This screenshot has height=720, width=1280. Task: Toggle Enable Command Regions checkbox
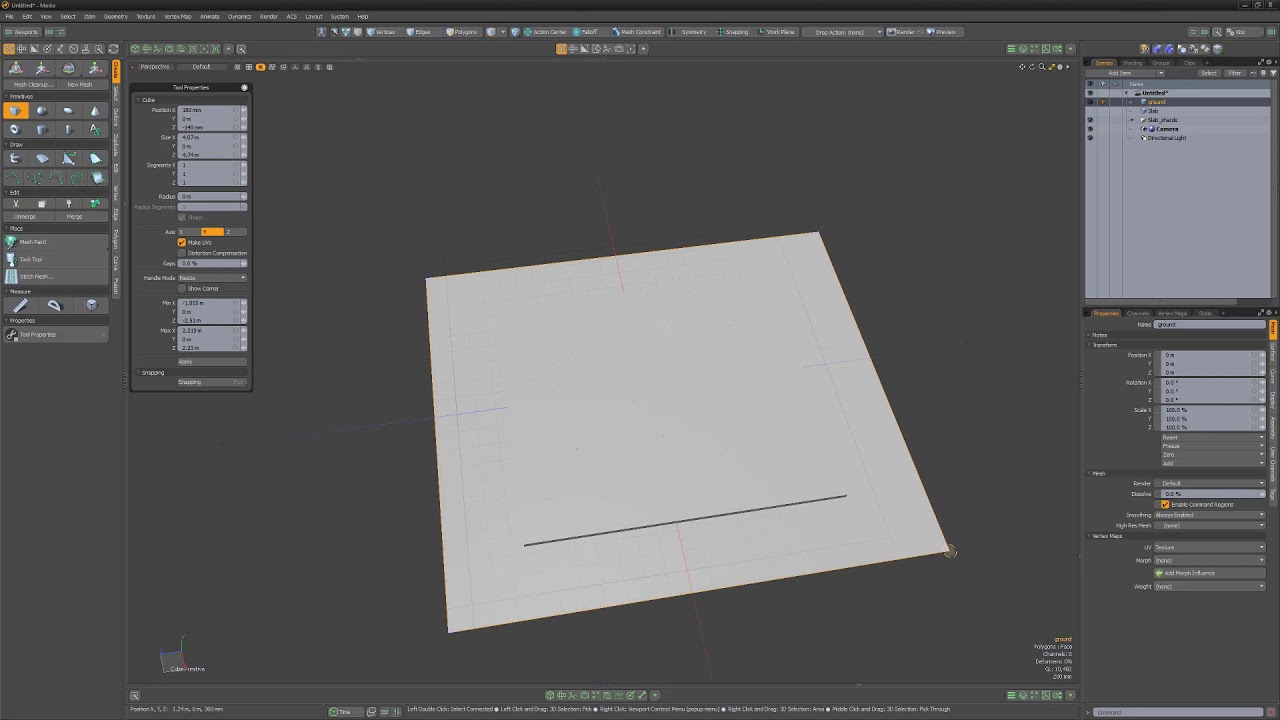[1165, 504]
